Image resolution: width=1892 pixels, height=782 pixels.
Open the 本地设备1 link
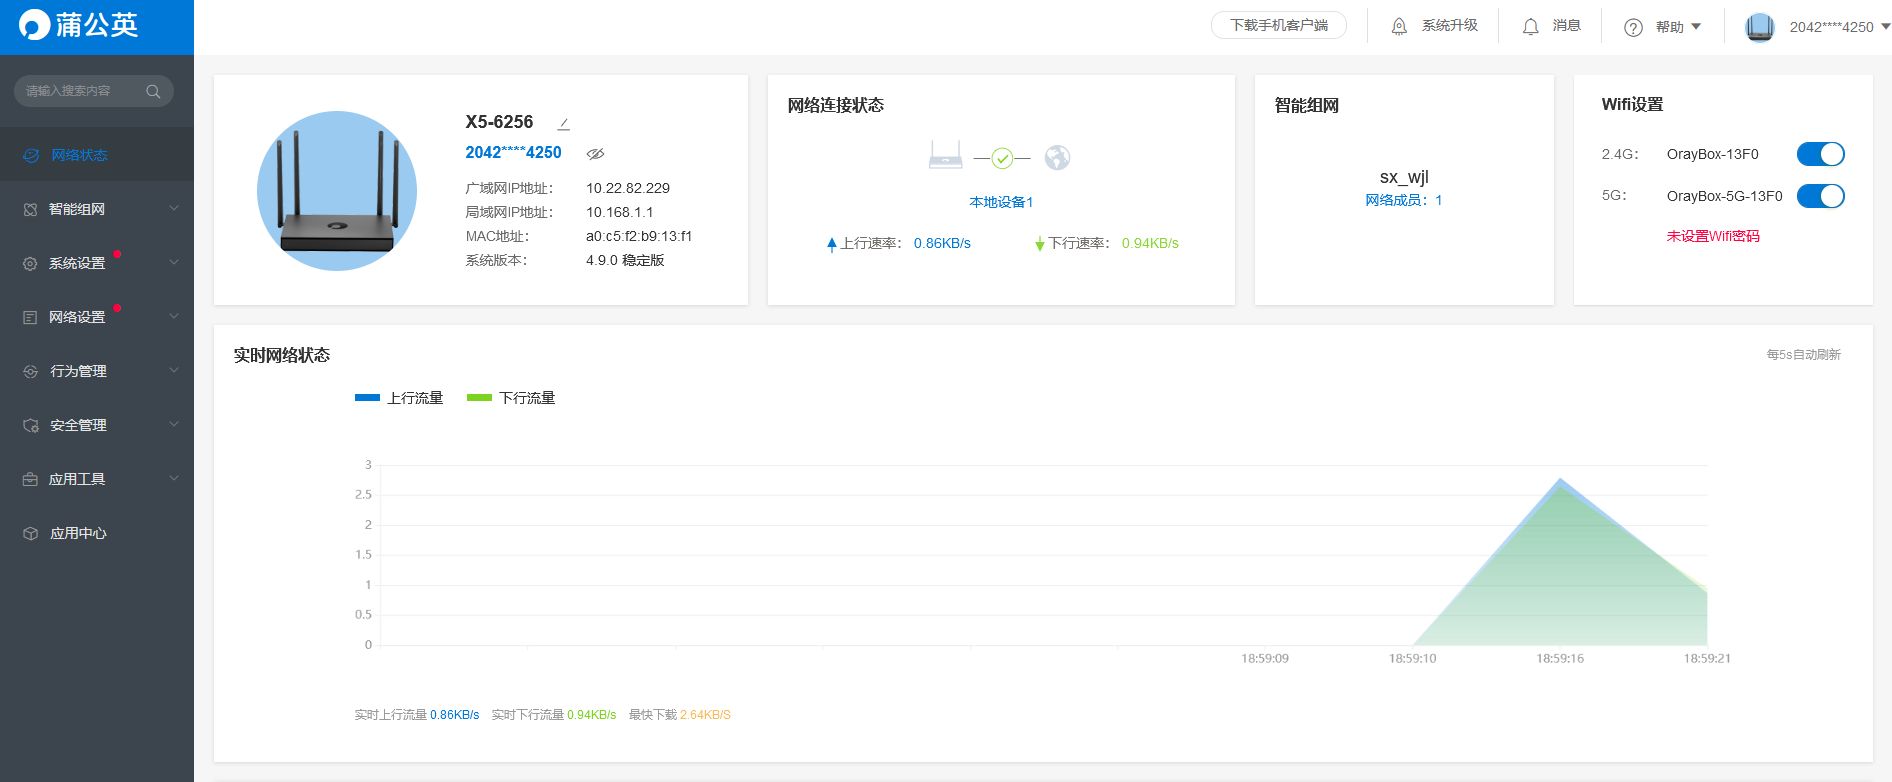[x=1001, y=202]
